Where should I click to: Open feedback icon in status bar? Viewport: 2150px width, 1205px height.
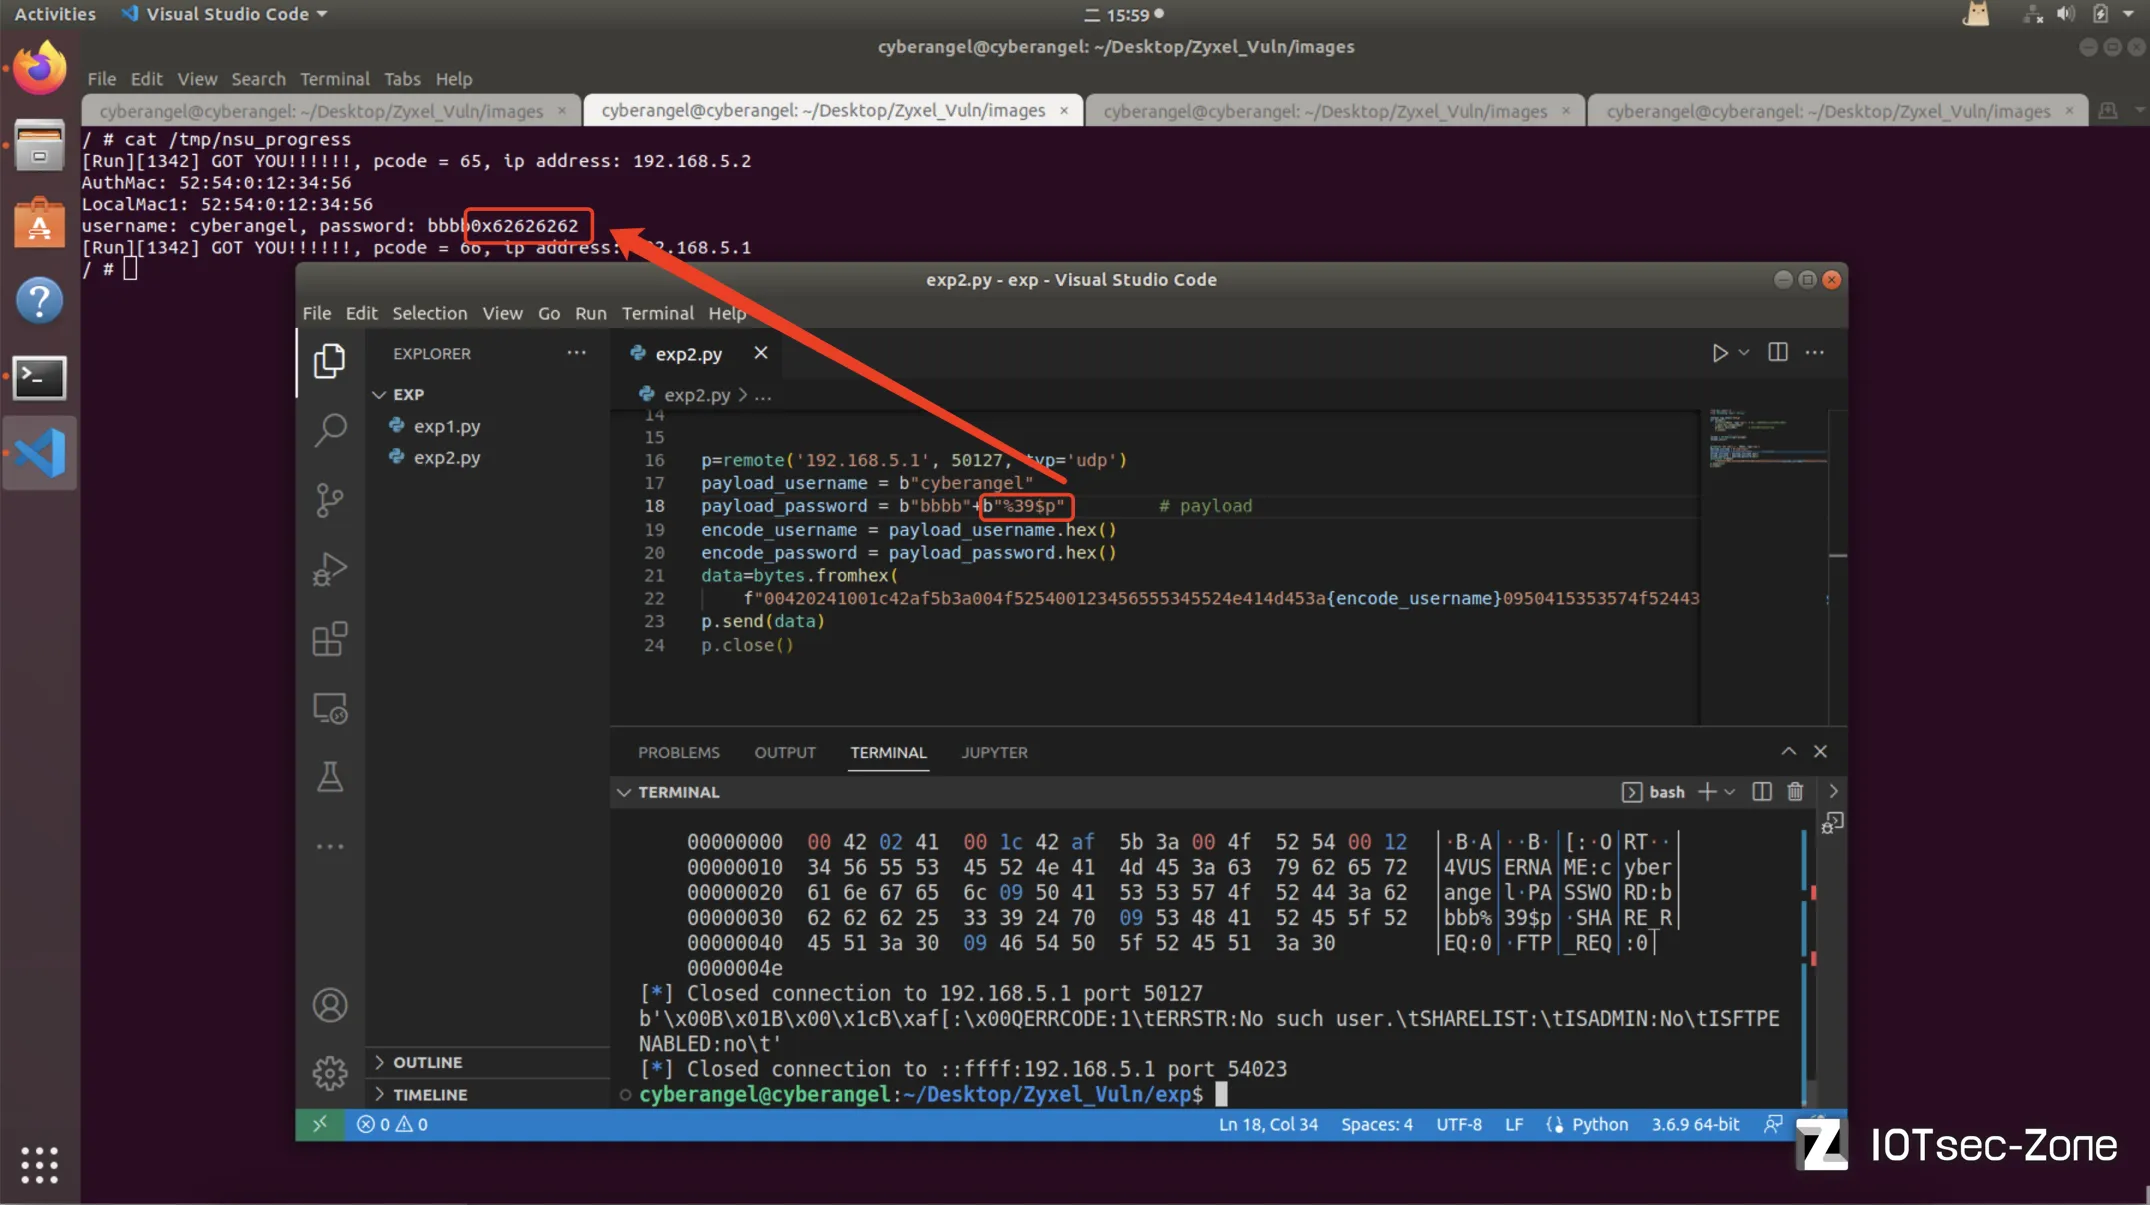click(1773, 1124)
